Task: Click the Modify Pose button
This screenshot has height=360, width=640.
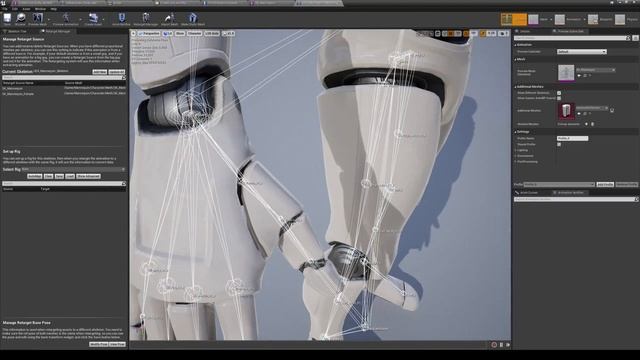Action: point(98,344)
